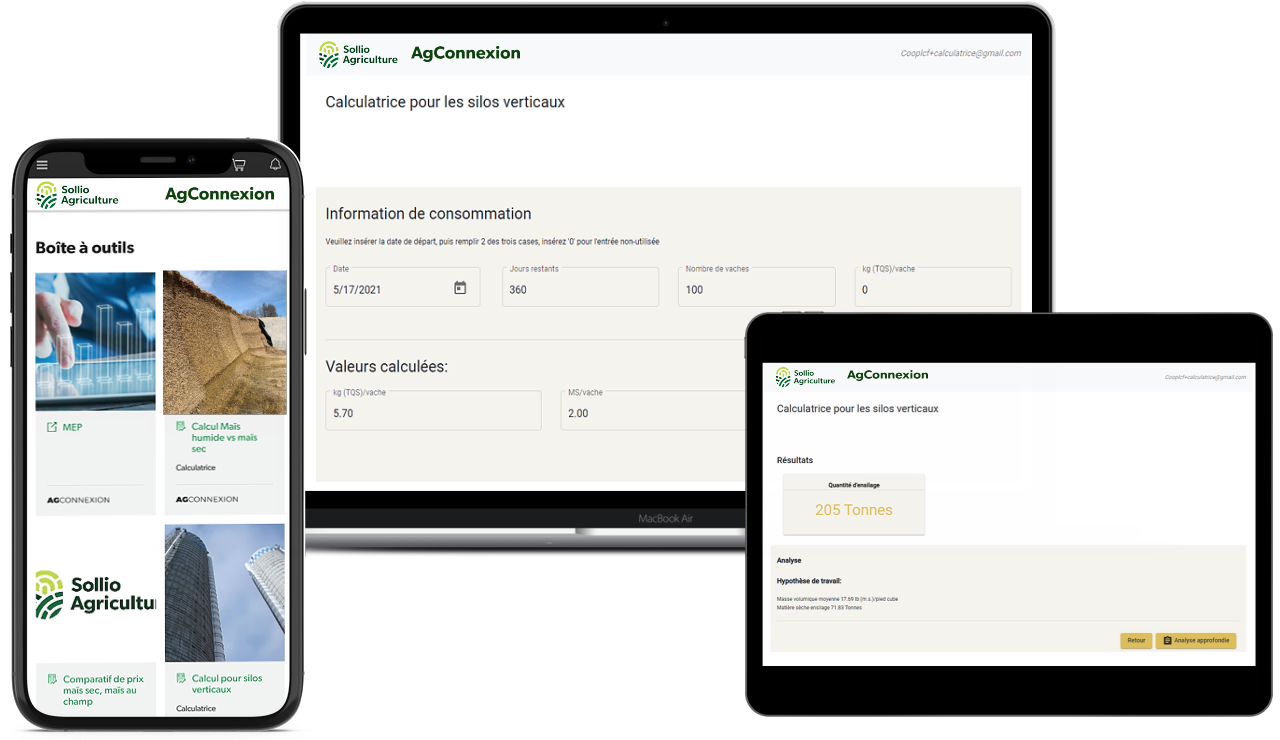This screenshot has width=1280, height=740.
Task: Click the 205 Tonnes result card
Action: coord(854,504)
